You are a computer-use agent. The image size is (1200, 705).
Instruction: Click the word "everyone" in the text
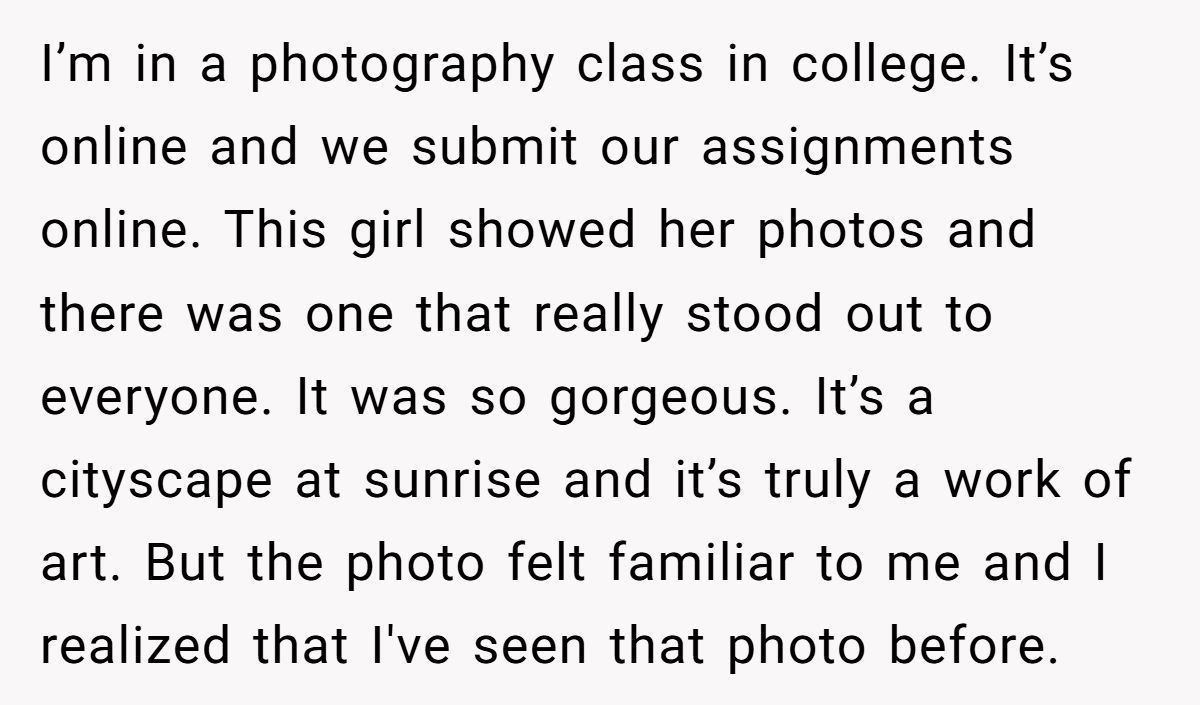[x=156, y=399]
